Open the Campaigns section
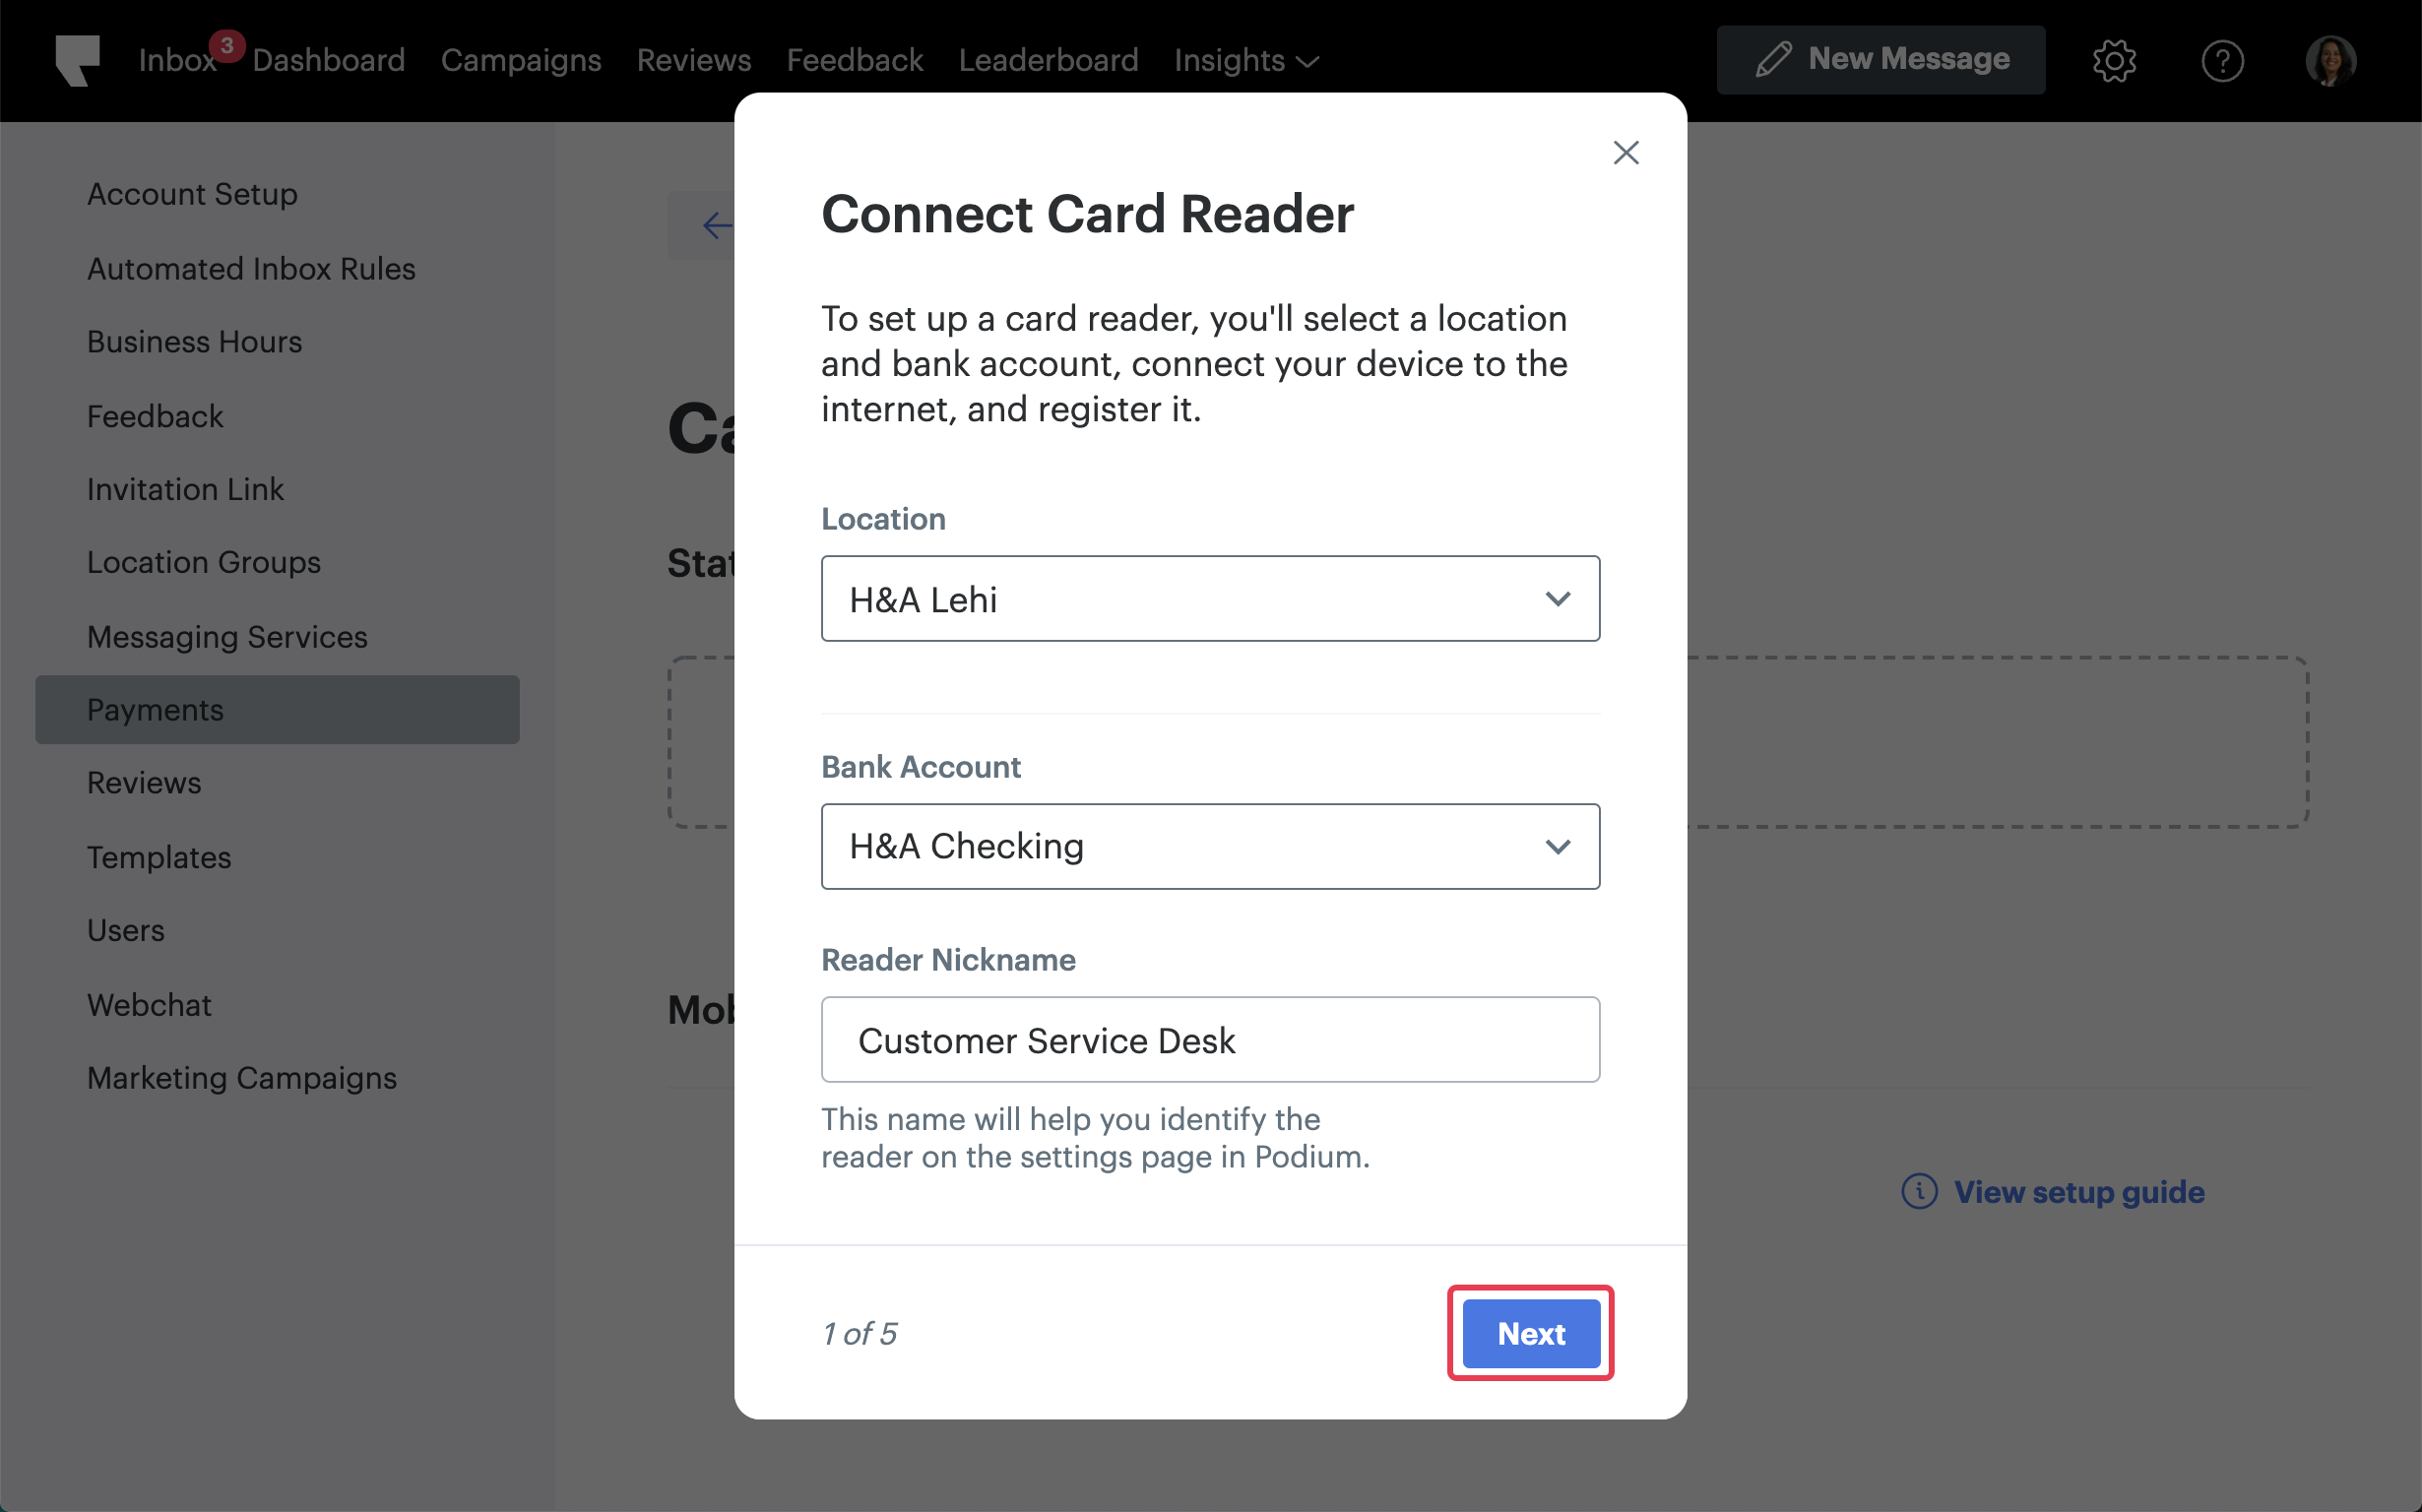 (521, 60)
